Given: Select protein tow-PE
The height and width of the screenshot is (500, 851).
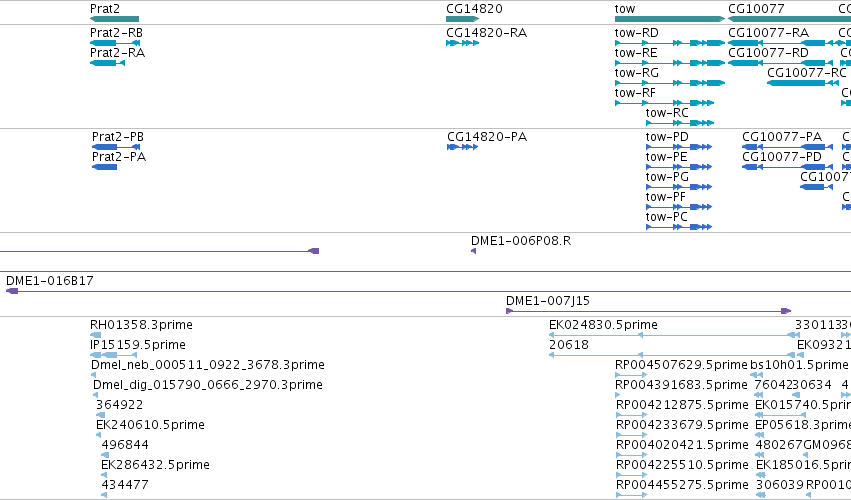Looking at the screenshot, I should click(666, 157).
